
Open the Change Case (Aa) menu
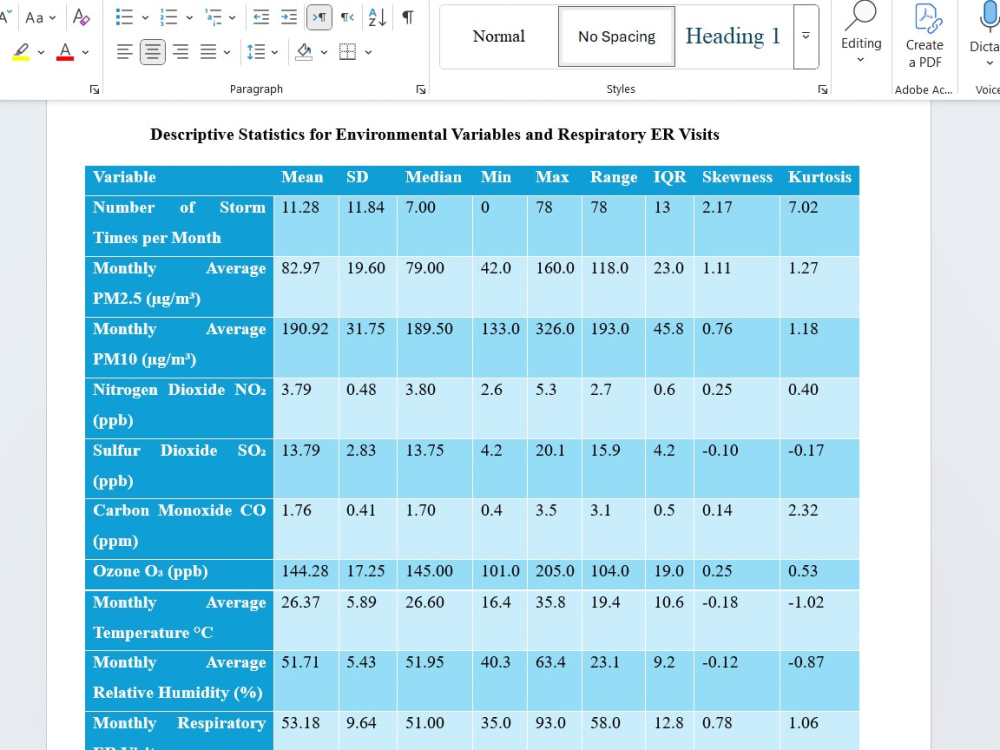tap(40, 17)
